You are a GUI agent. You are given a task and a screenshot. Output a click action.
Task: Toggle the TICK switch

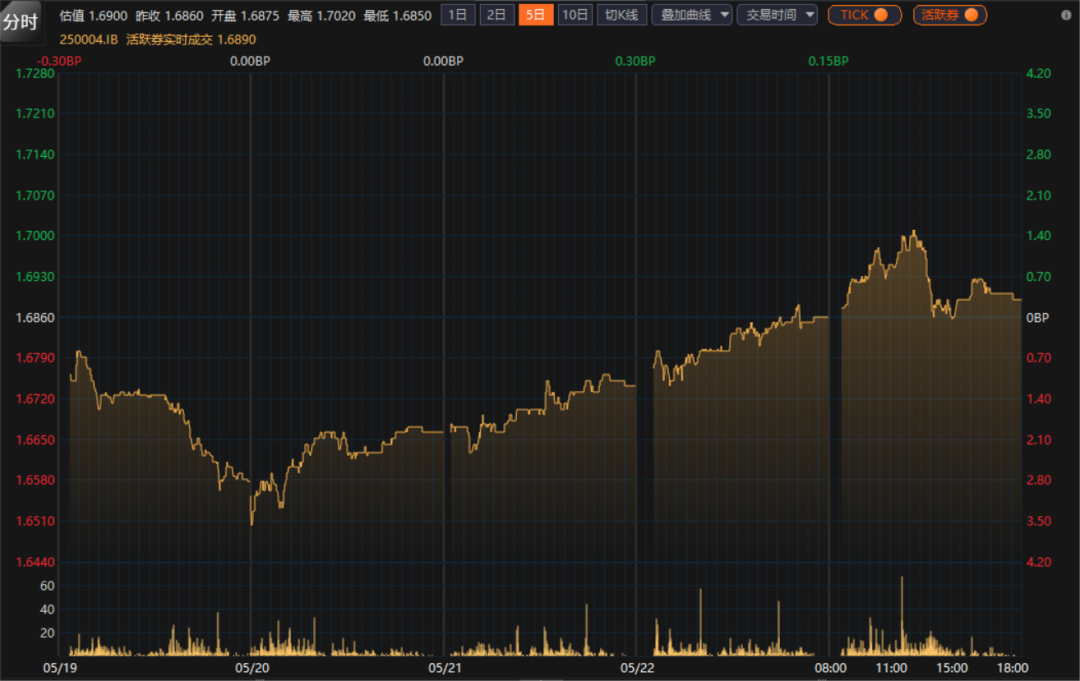[x=864, y=15]
